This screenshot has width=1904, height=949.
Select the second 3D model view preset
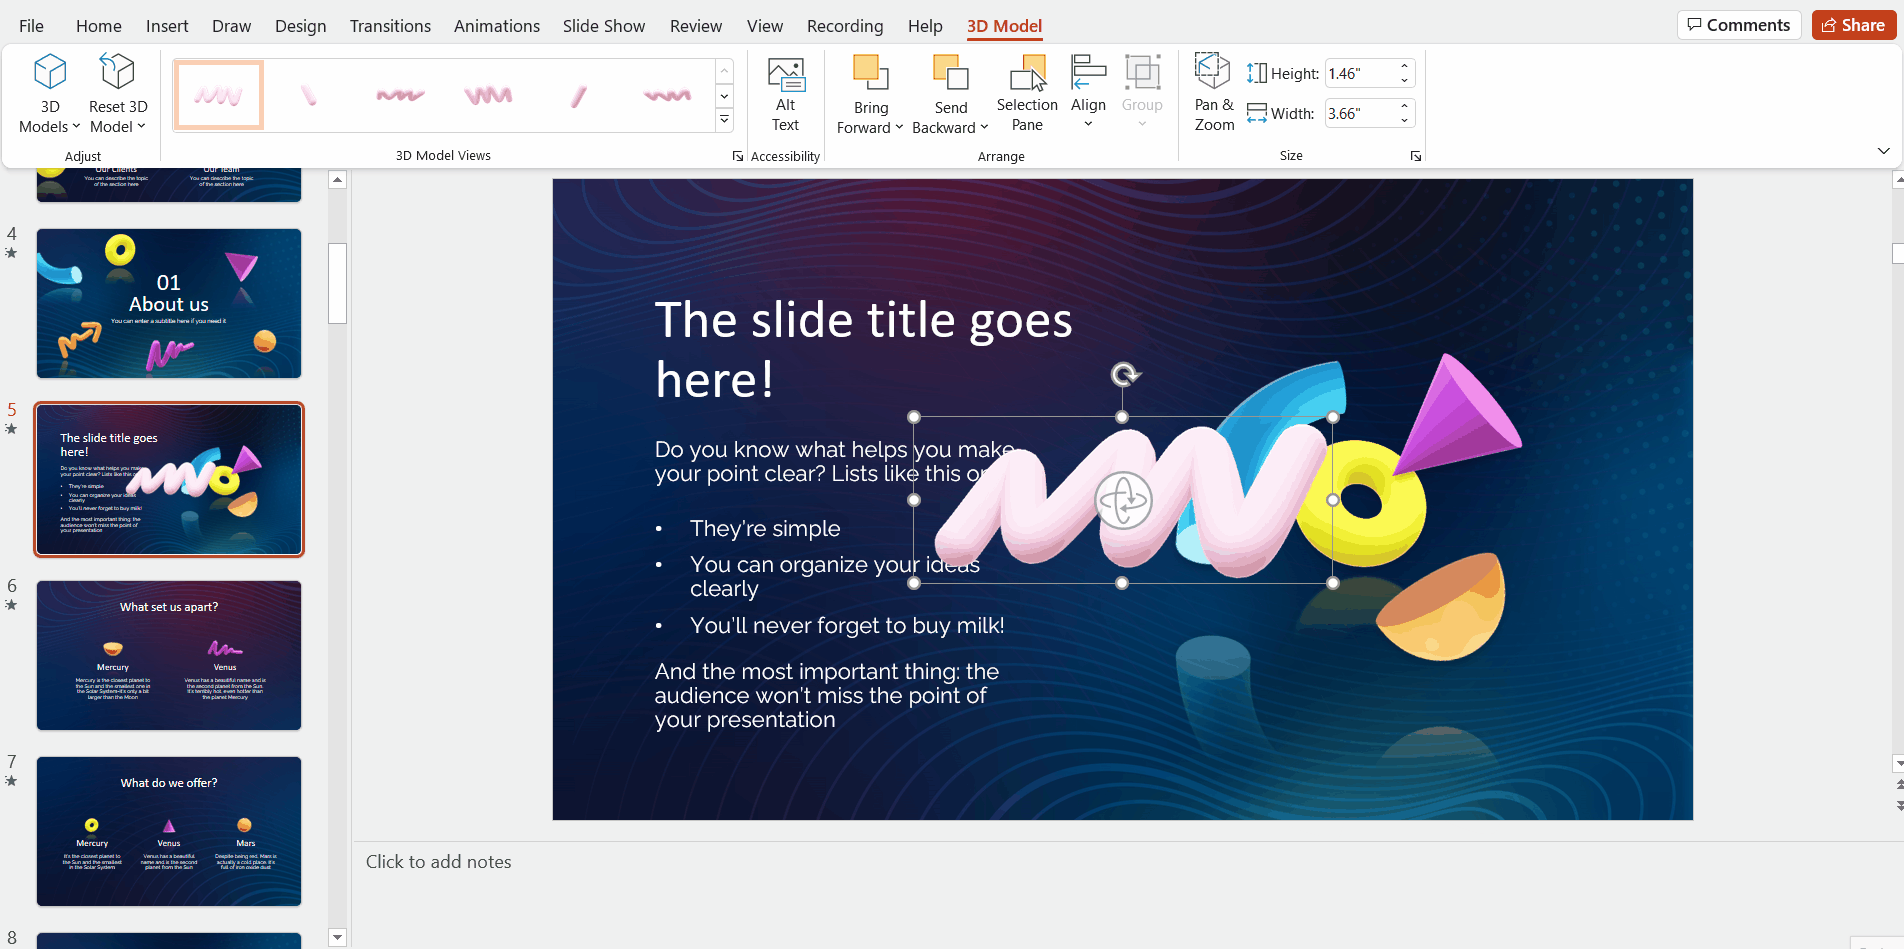(x=309, y=95)
